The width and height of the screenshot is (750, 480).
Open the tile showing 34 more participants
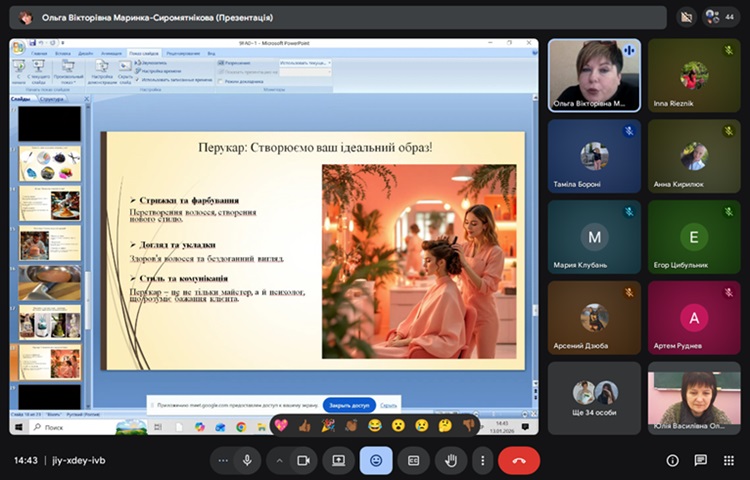click(595, 398)
